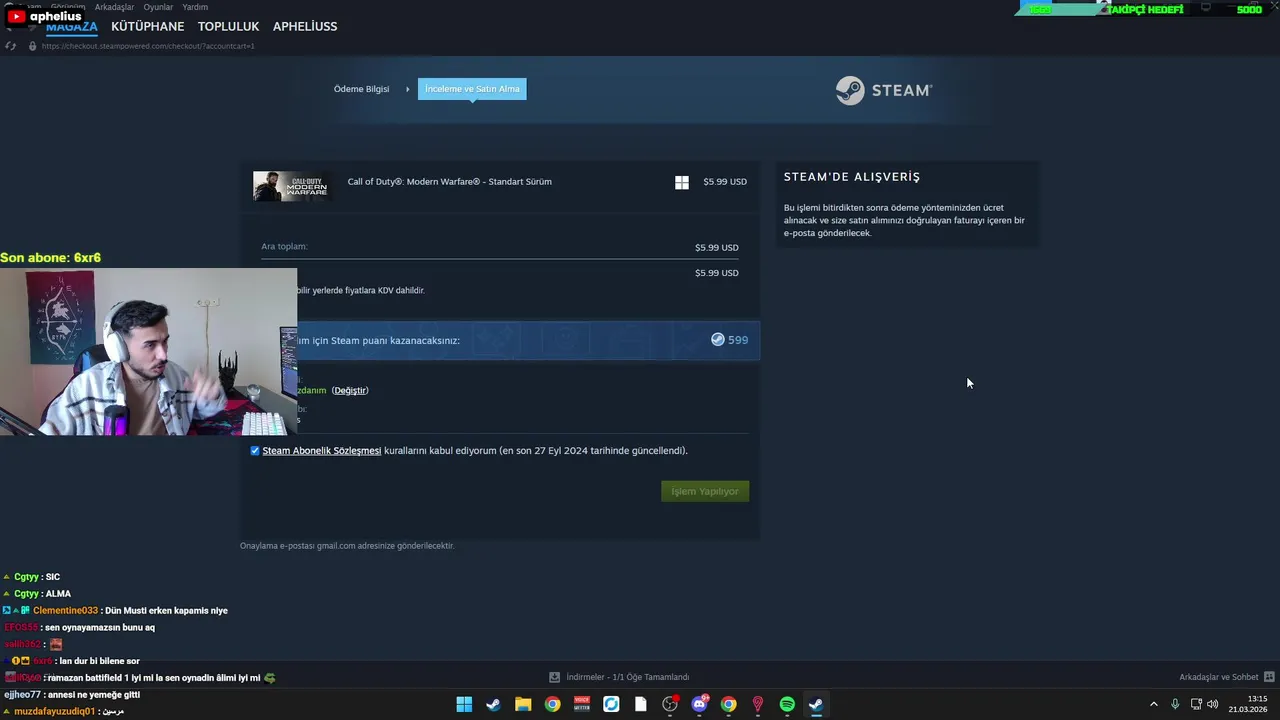Open the blue circular arrows app on the taskbar
The width and height of the screenshot is (1280, 720).
click(x=611, y=704)
